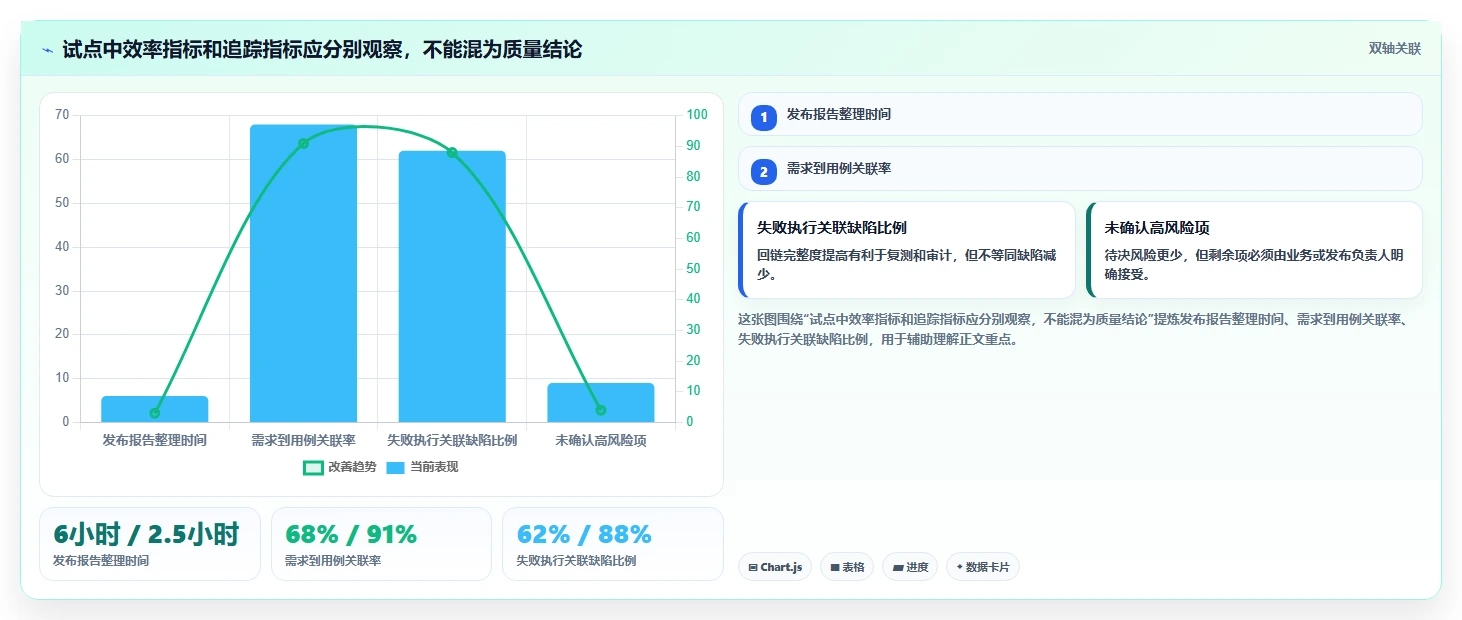Click the 需求到用例关联率 caption under 68% / 91%
Screen dimensions: 1462x620
(x=333, y=561)
